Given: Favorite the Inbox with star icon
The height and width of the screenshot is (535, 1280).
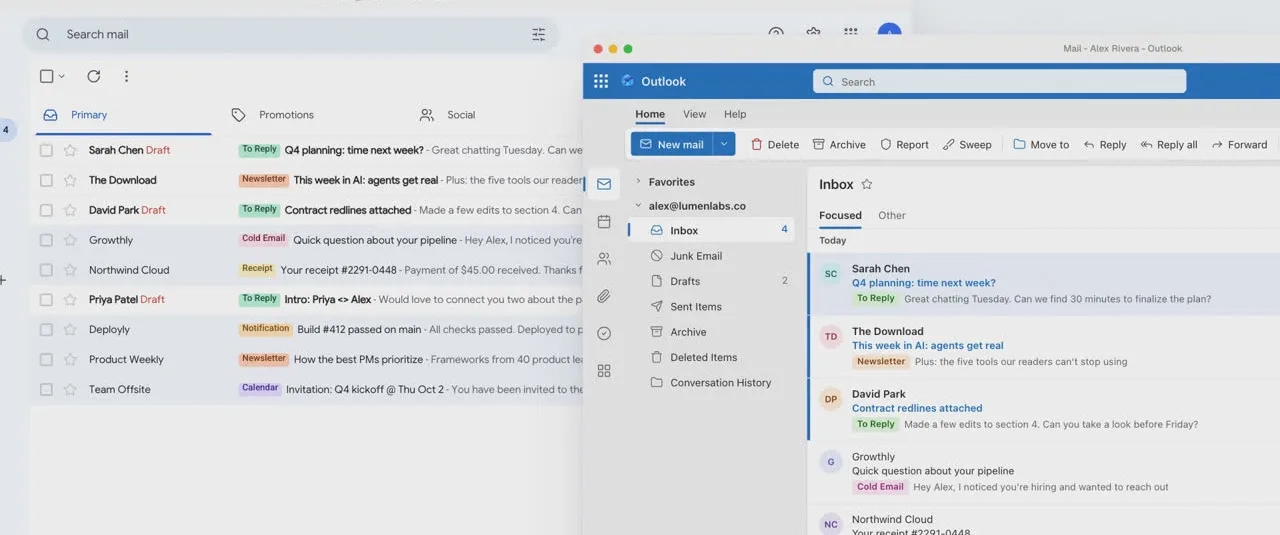Looking at the screenshot, I should pos(867,185).
